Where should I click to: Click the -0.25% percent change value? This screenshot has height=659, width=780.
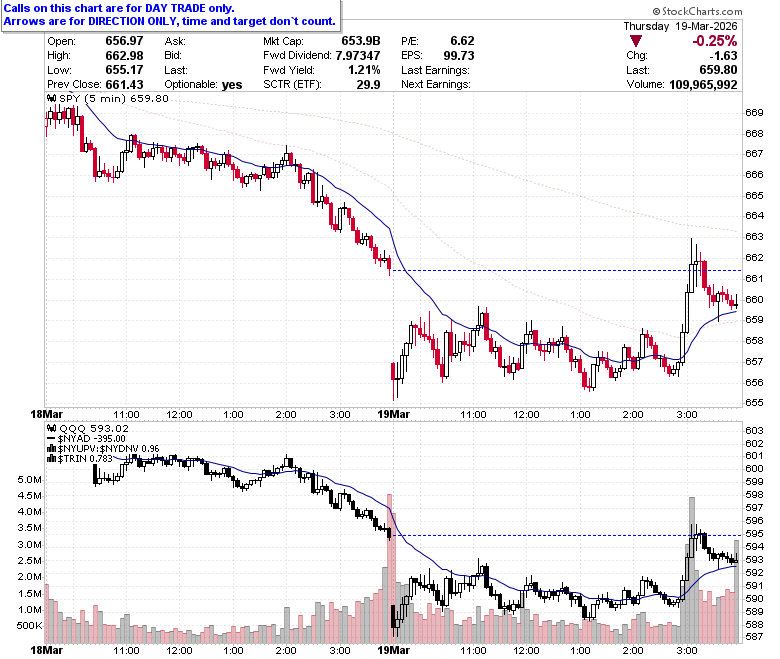(714, 41)
